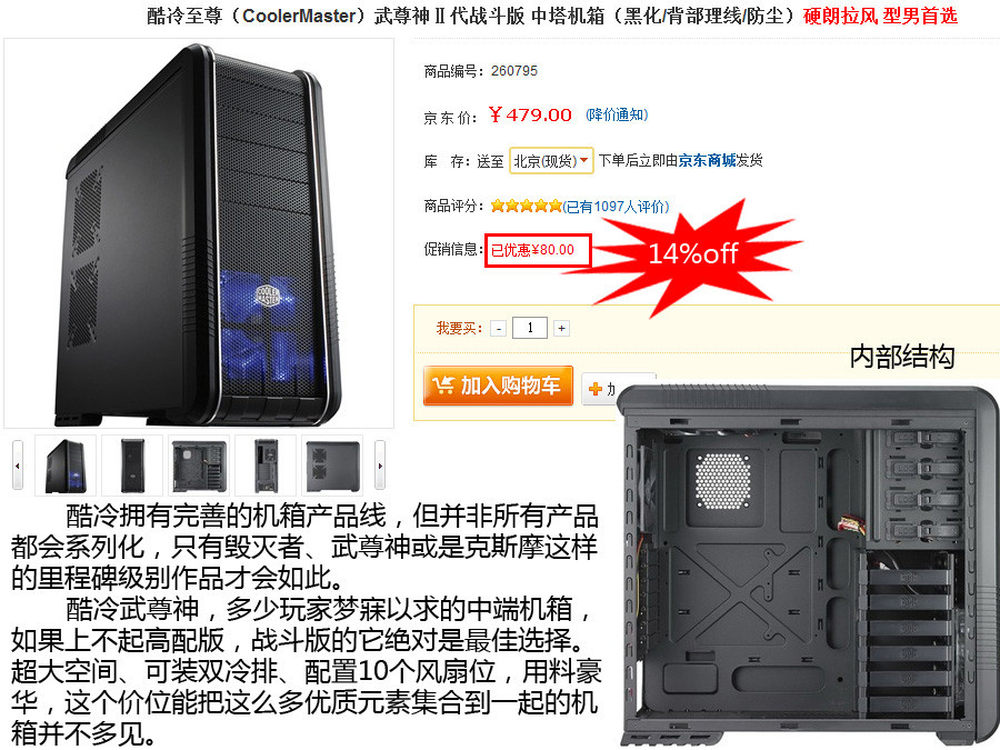Click the 京东商城 link
The height and width of the screenshot is (750, 1000).
(x=707, y=160)
